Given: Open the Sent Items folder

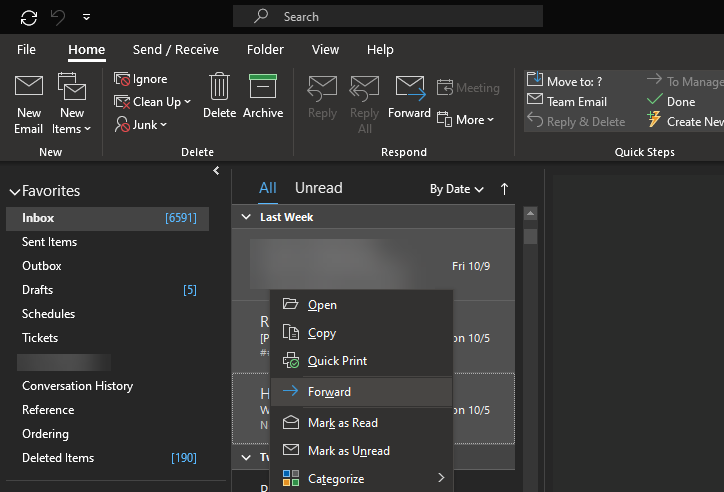Looking at the screenshot, I should pyautogui.click(x=49, y=242).
